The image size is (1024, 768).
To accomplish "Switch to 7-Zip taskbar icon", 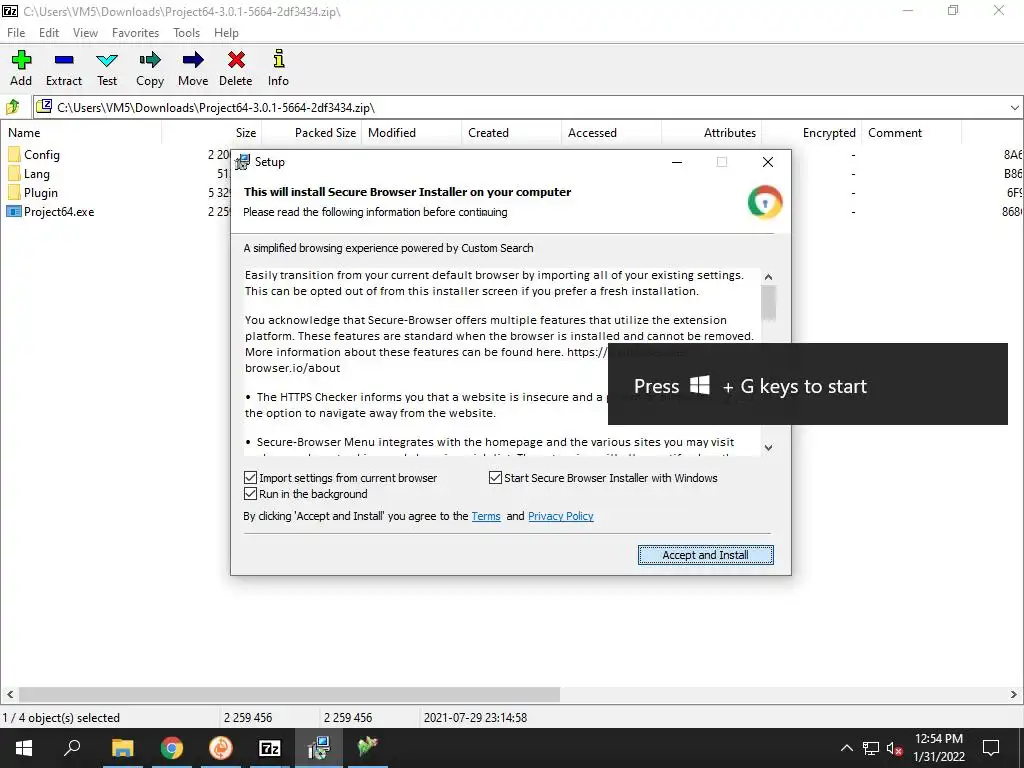I will point(270,748).
